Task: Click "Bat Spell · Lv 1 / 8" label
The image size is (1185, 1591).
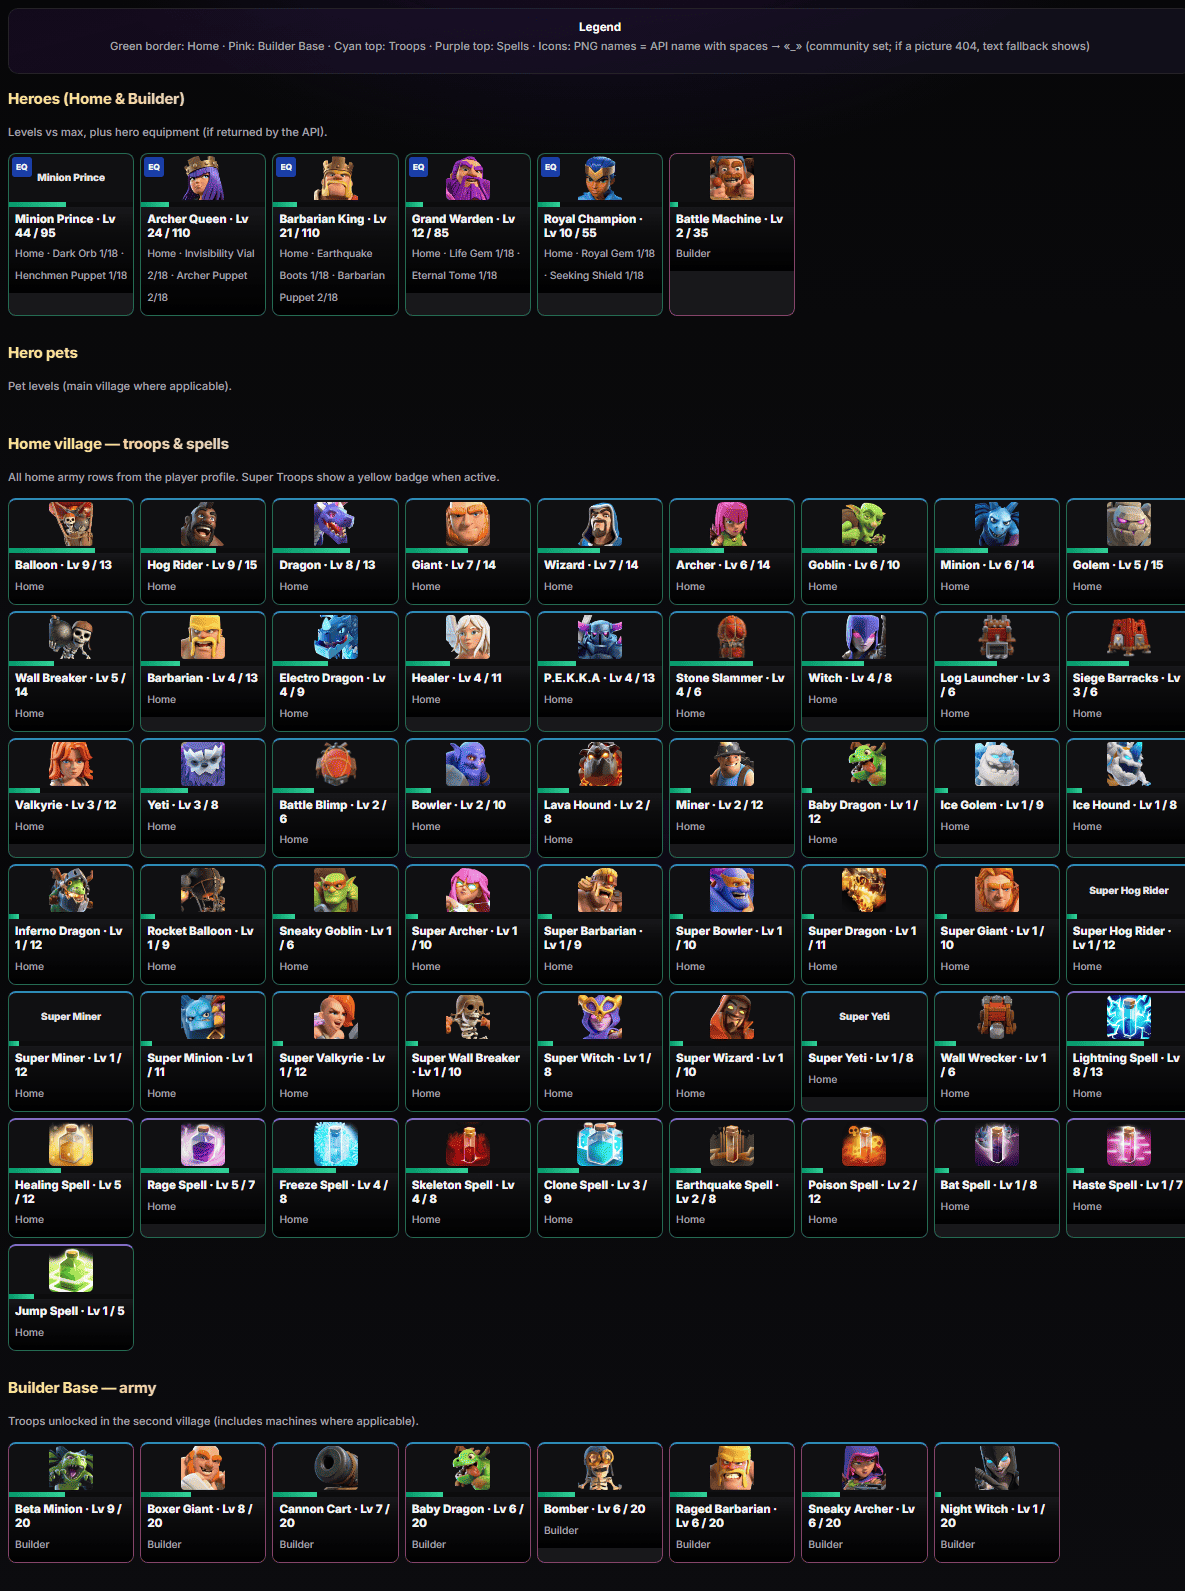Action: (989, 1185)
